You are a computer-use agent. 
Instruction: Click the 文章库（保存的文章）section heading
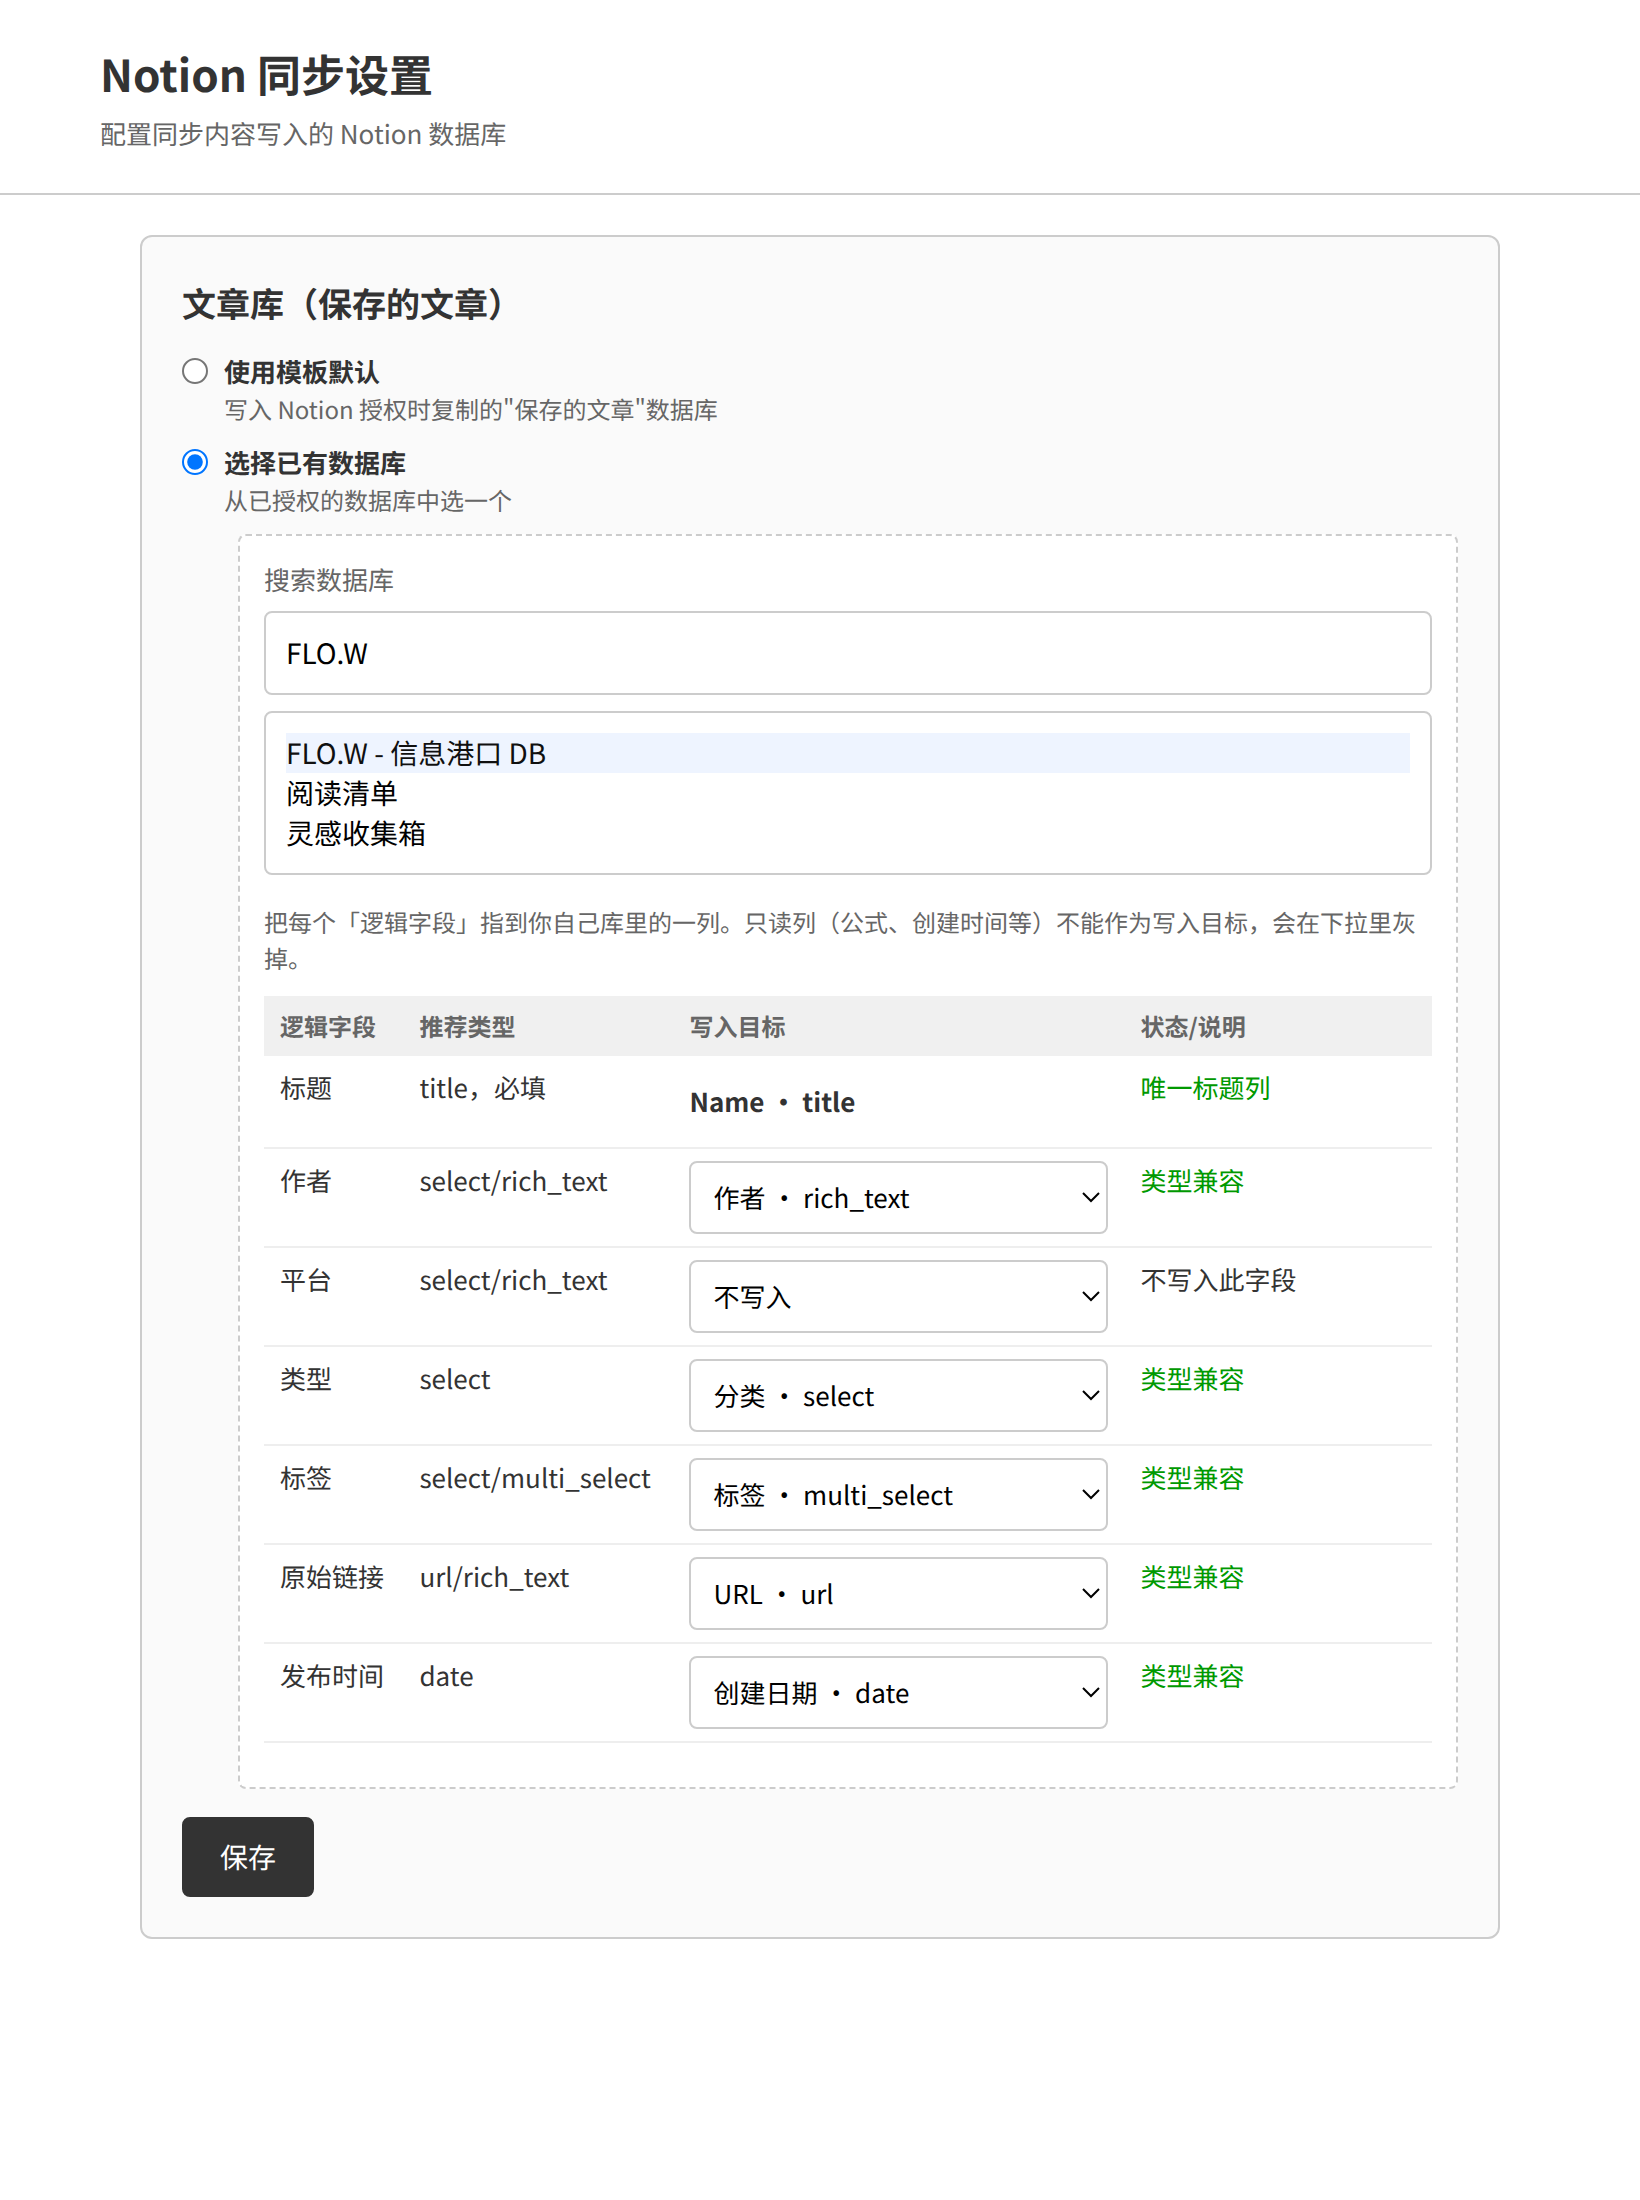tap(344, 304)
